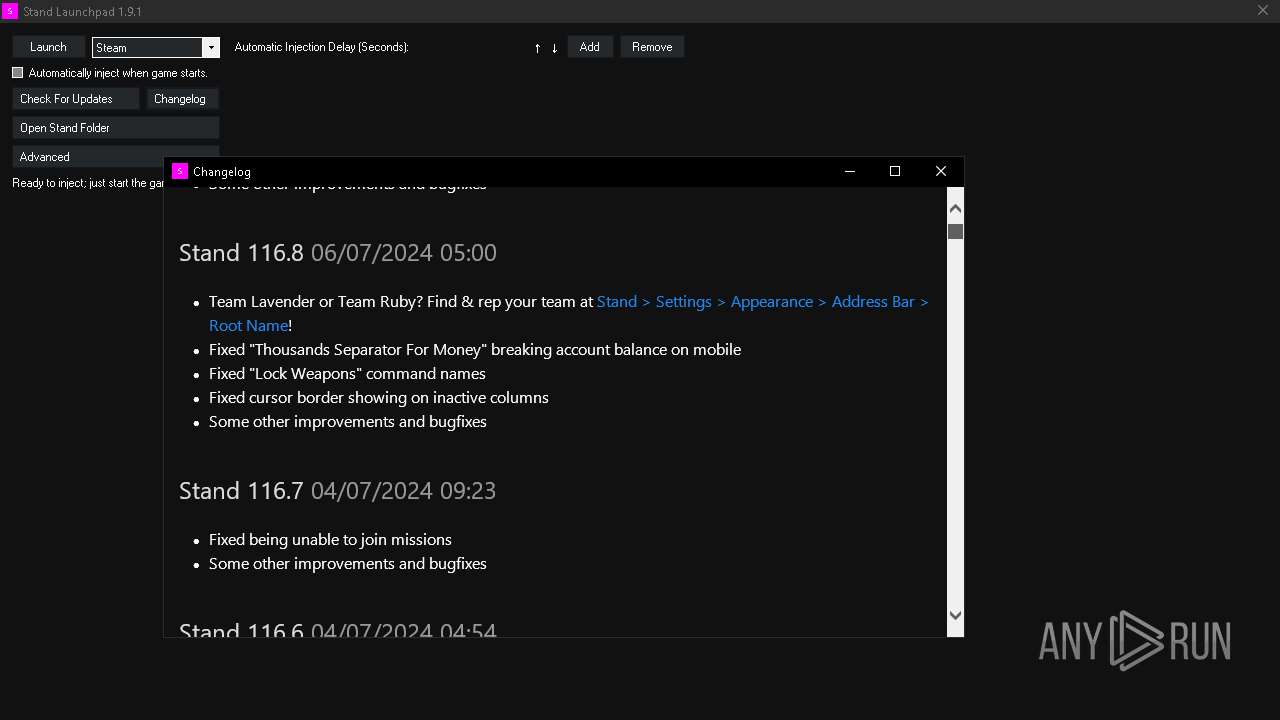
Task: Open the Stand folder
Action: (x=116, y=128)
